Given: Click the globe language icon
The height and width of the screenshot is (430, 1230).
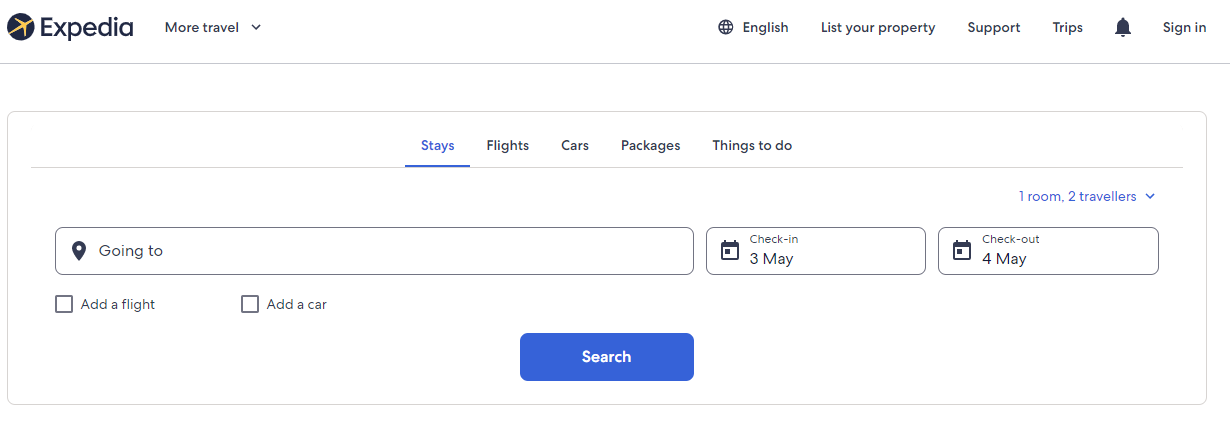Looking at the screenshot, I should 726,28.
